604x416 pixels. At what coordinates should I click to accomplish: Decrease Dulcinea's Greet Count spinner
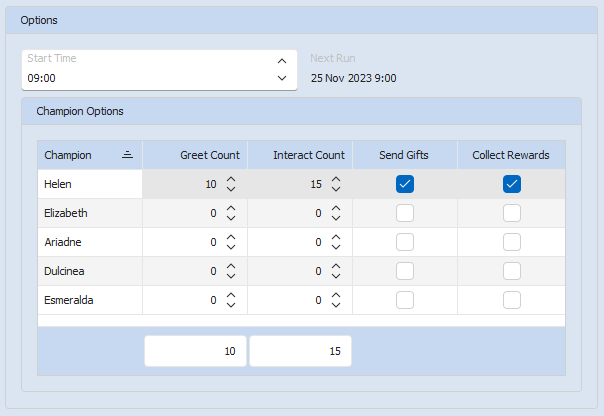[x=231, y=277]
